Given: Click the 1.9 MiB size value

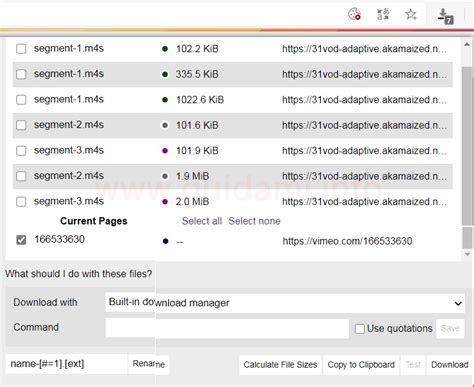Looking at the screenshot, I should (x=192, y=176).
